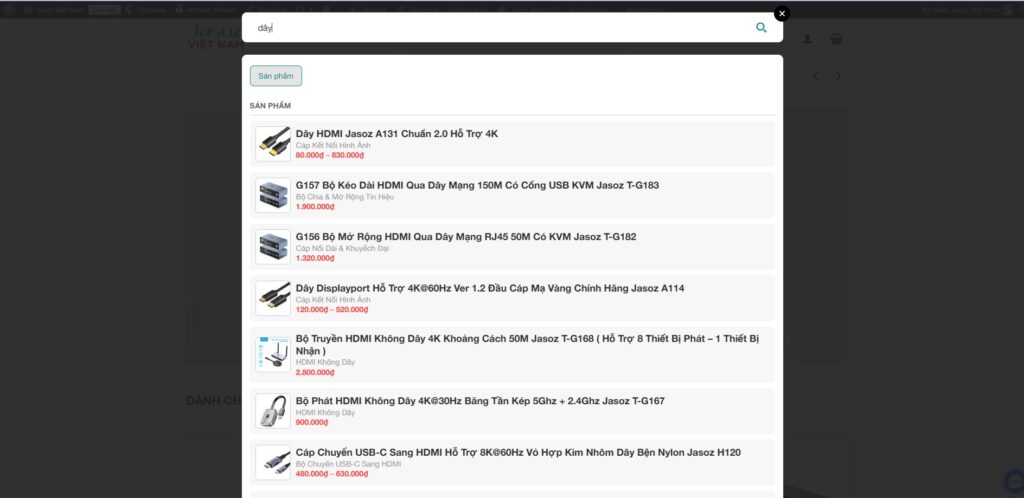Click thumbnail of Dây Displayport A114 cable
Image resolution: width=1024 pixels, height=498 pixels.
[x=273, y=298]
